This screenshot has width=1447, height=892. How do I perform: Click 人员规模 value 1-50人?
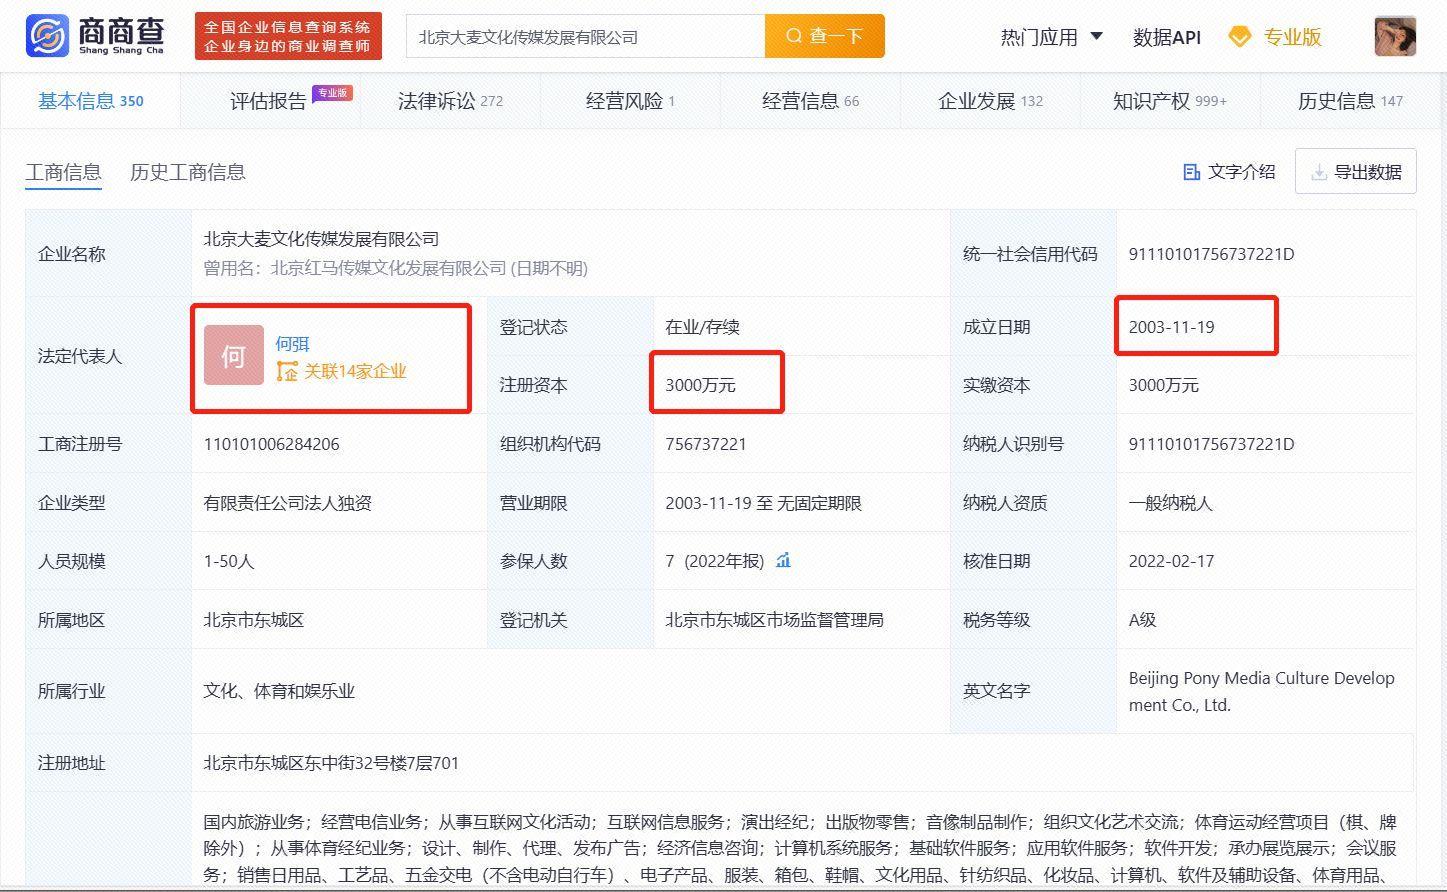pyautogui.click(x=229, y=561)
